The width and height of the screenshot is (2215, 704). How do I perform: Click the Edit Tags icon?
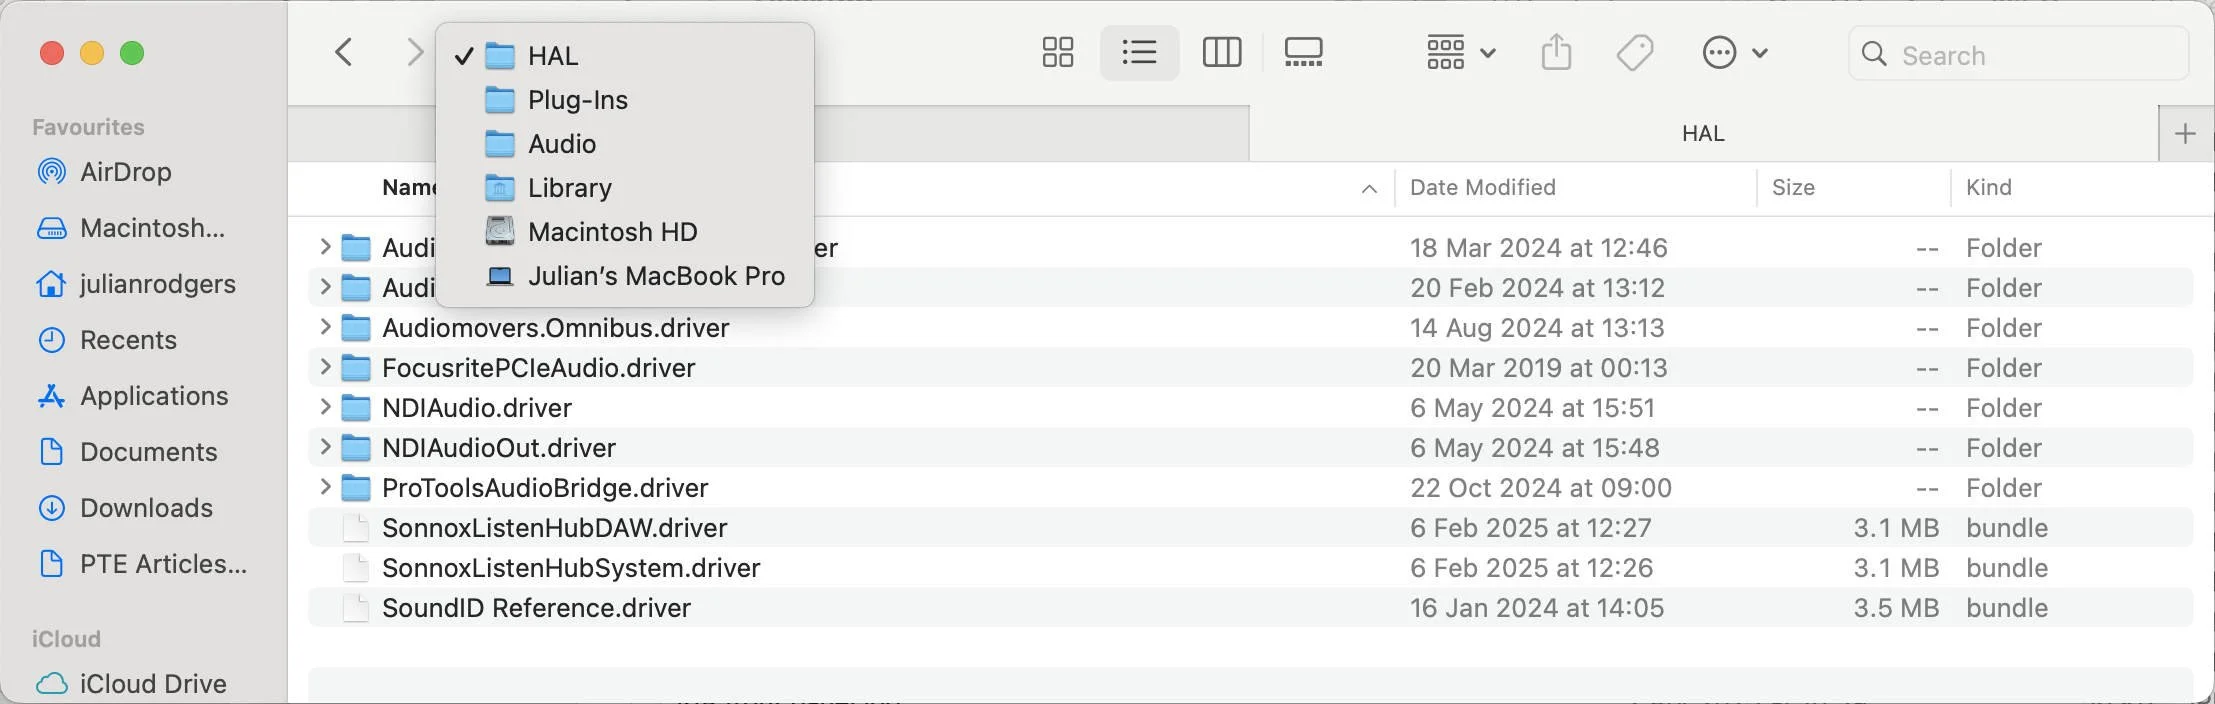pyautogui.click(x=1635, y=52)
